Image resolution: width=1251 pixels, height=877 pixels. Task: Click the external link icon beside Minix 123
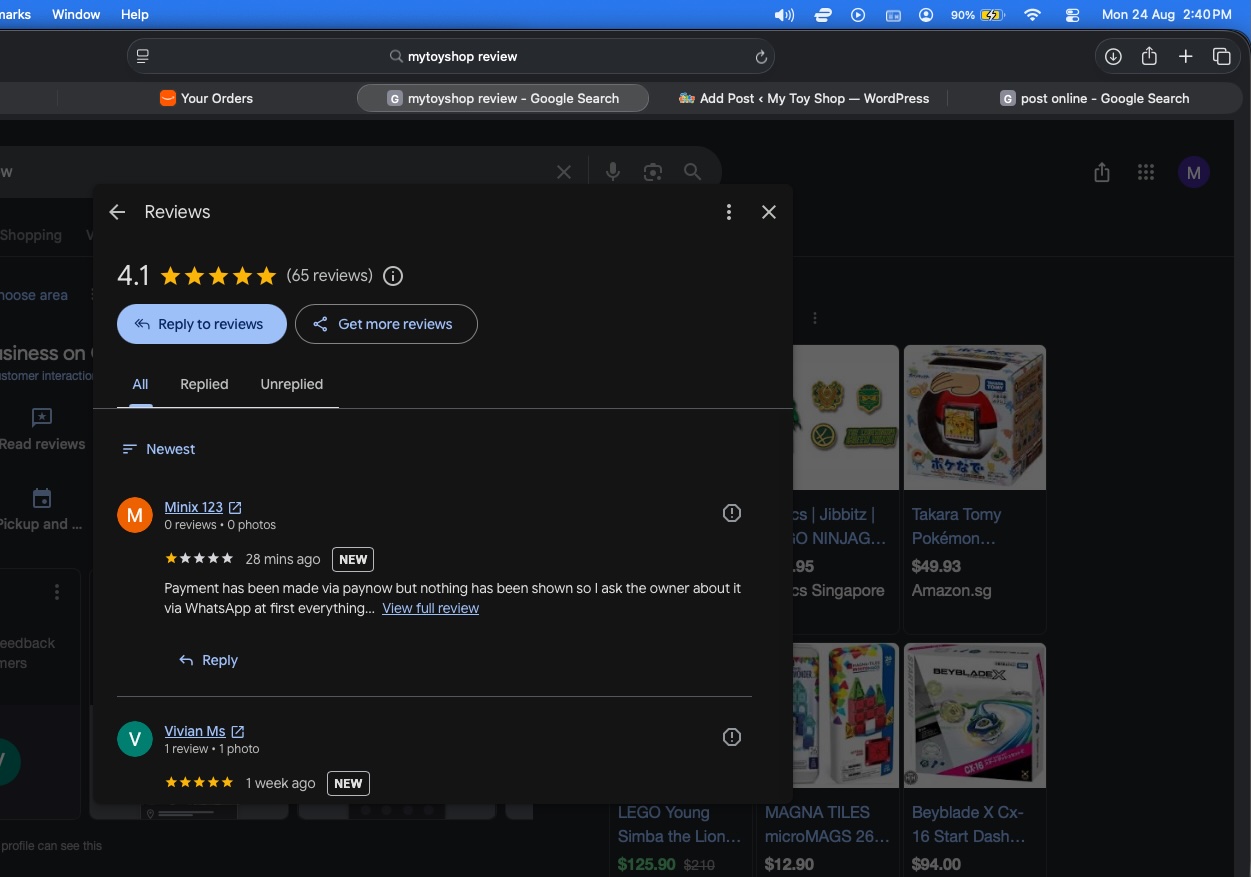tap(235, 508)
